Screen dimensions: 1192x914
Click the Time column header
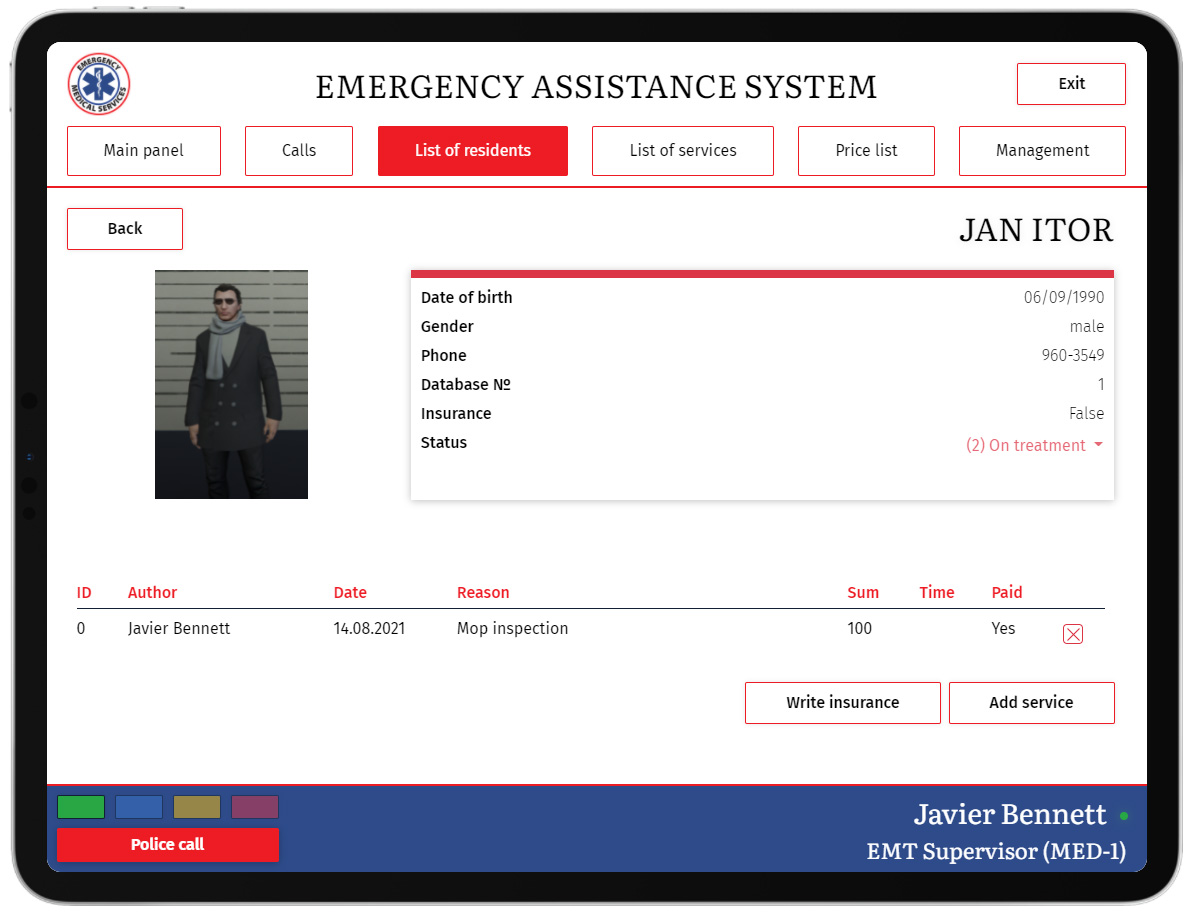pos(937,592)
